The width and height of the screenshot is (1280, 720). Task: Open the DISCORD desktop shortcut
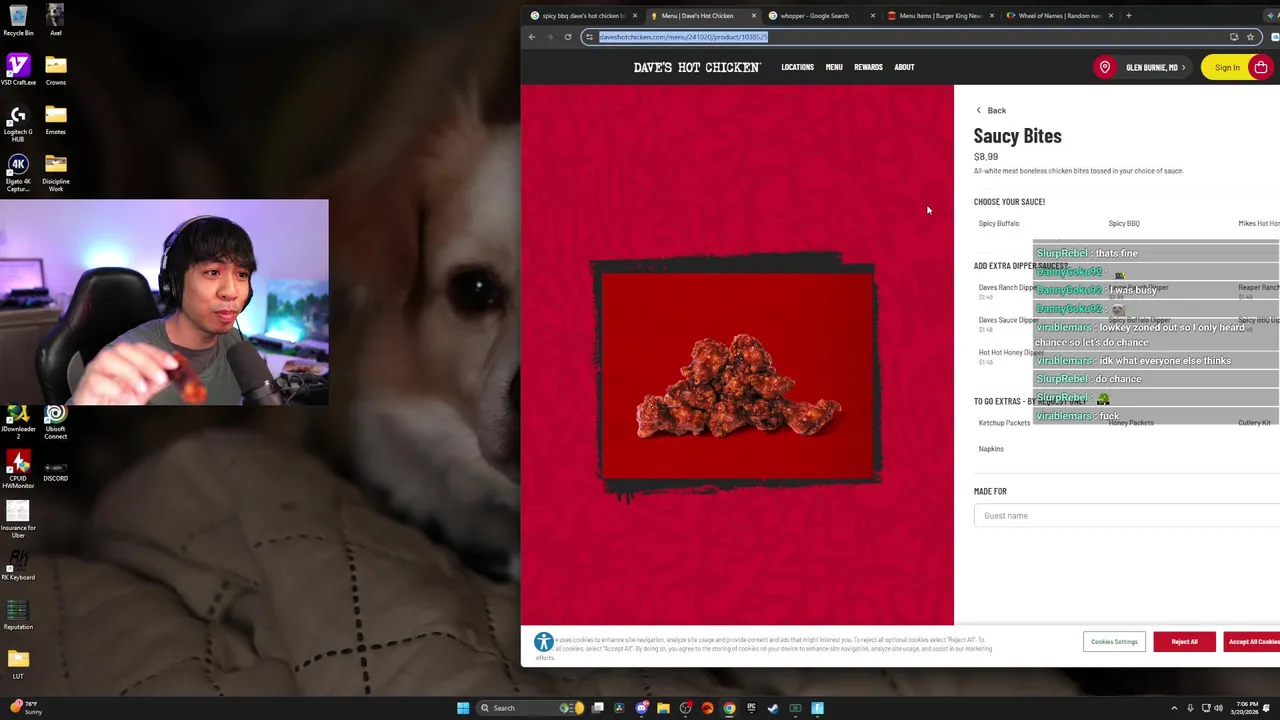click(x=55, y=471)
